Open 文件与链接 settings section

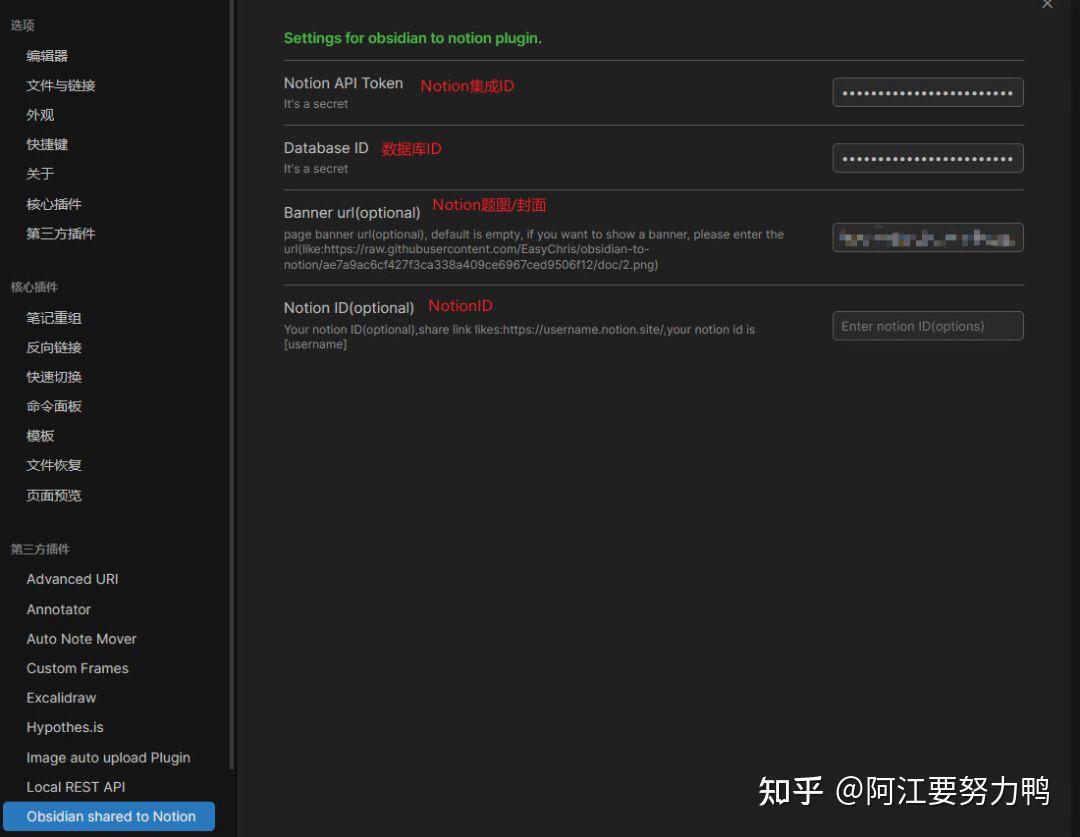[61, 85]
